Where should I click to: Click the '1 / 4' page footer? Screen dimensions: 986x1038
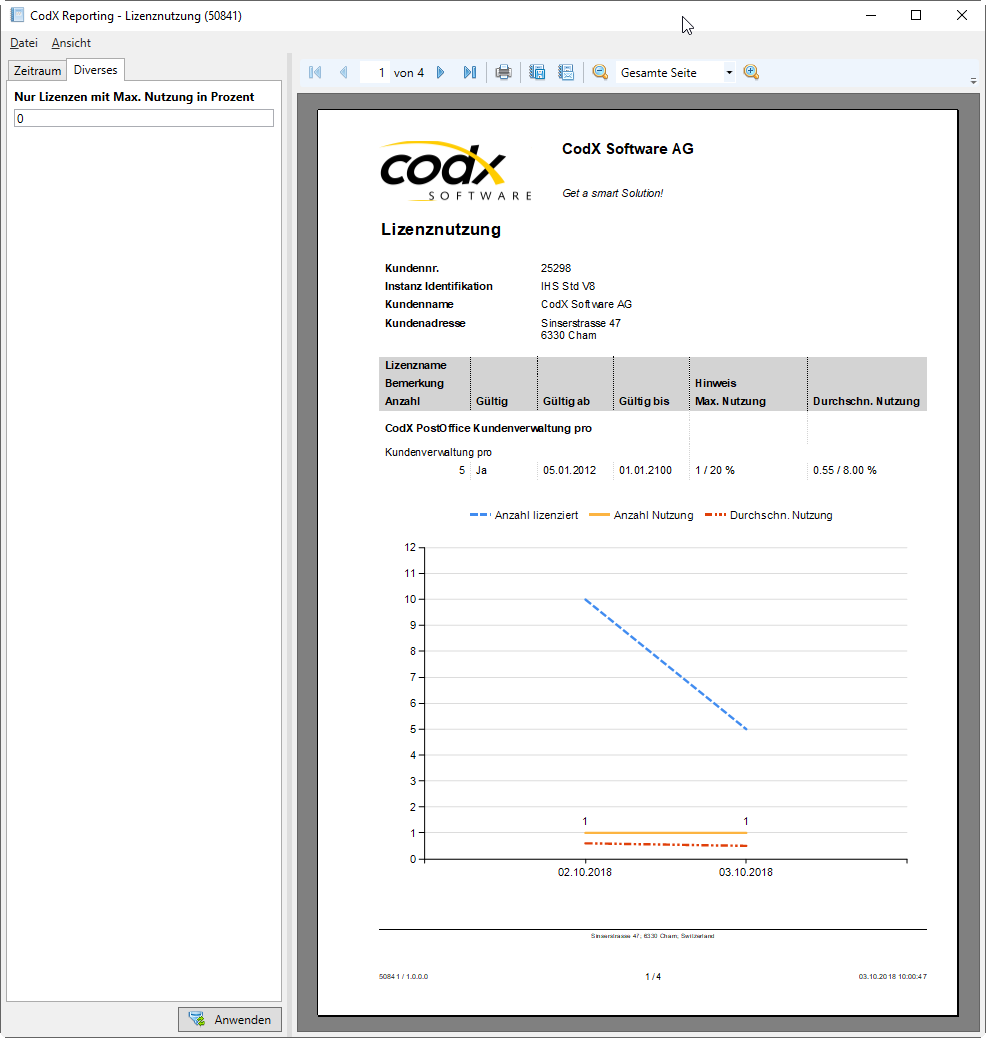(653, 976)
